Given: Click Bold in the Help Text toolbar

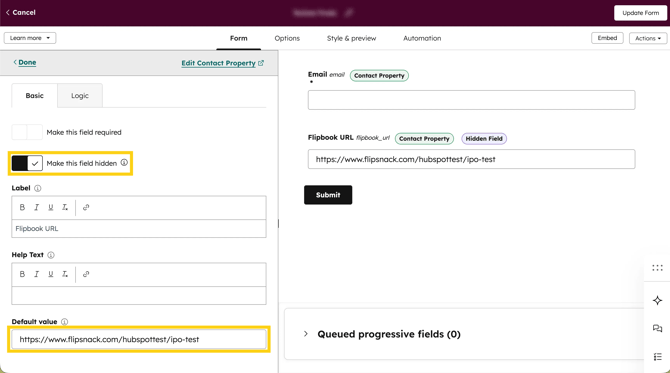Looking at the screenshot, I should (x=22, y=274).
